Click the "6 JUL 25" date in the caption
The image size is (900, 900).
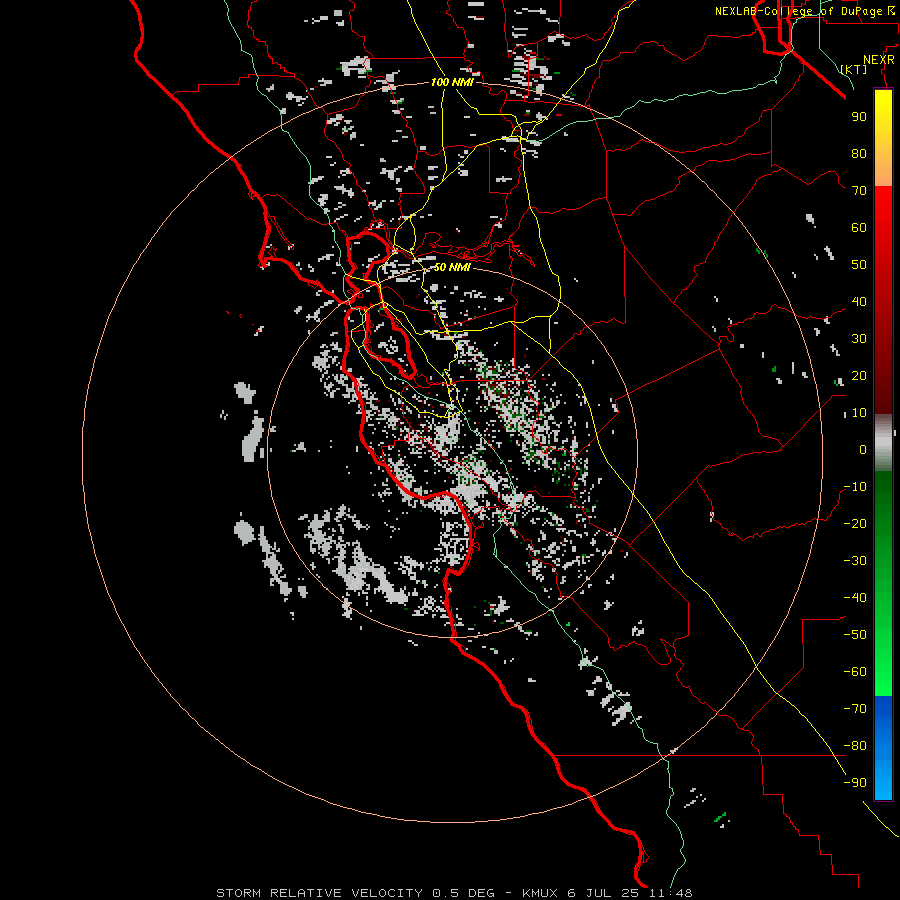click(604, 893)
